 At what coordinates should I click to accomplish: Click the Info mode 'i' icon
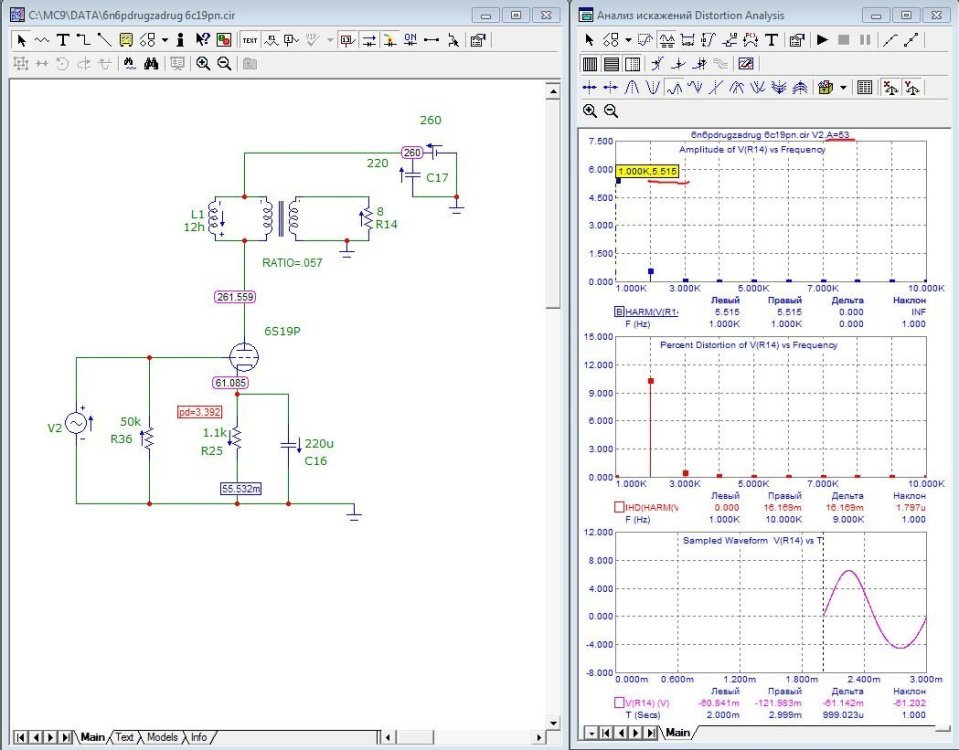[x=180, y=41]
